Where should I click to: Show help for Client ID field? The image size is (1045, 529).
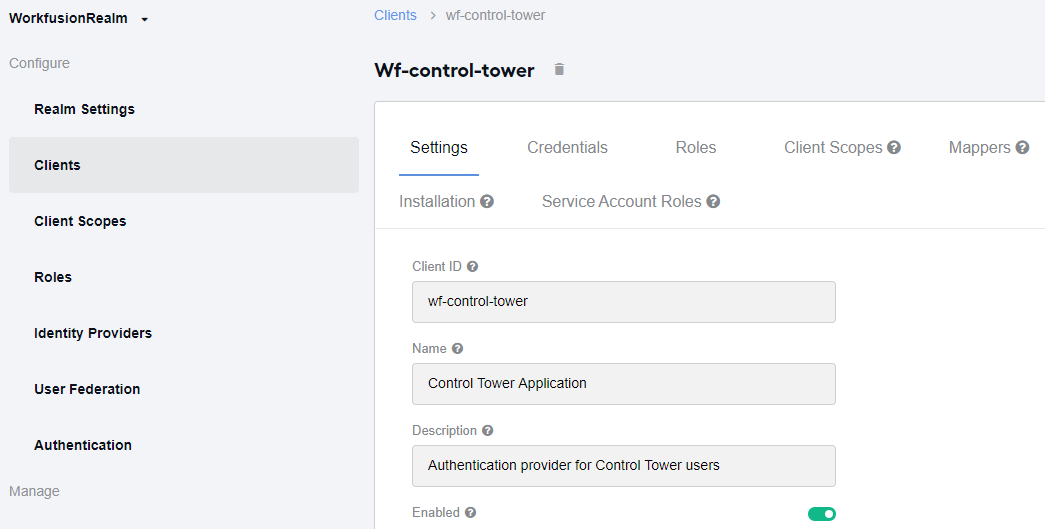pyautogui.click(x=473, y=266)
